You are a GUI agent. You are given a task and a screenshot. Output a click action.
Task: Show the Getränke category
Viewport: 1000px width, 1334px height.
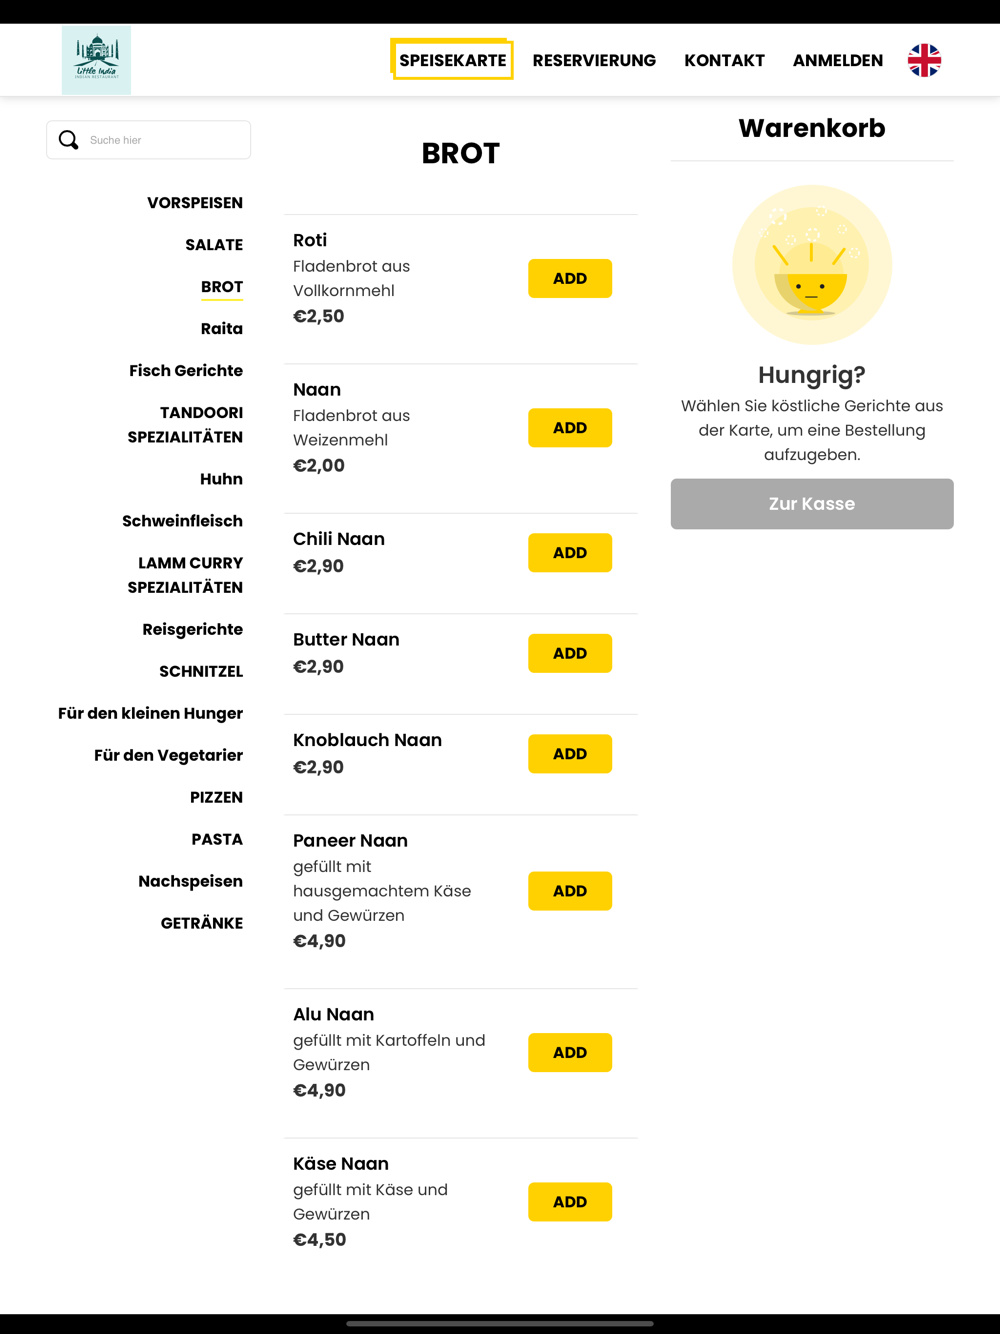coord(202,923)
